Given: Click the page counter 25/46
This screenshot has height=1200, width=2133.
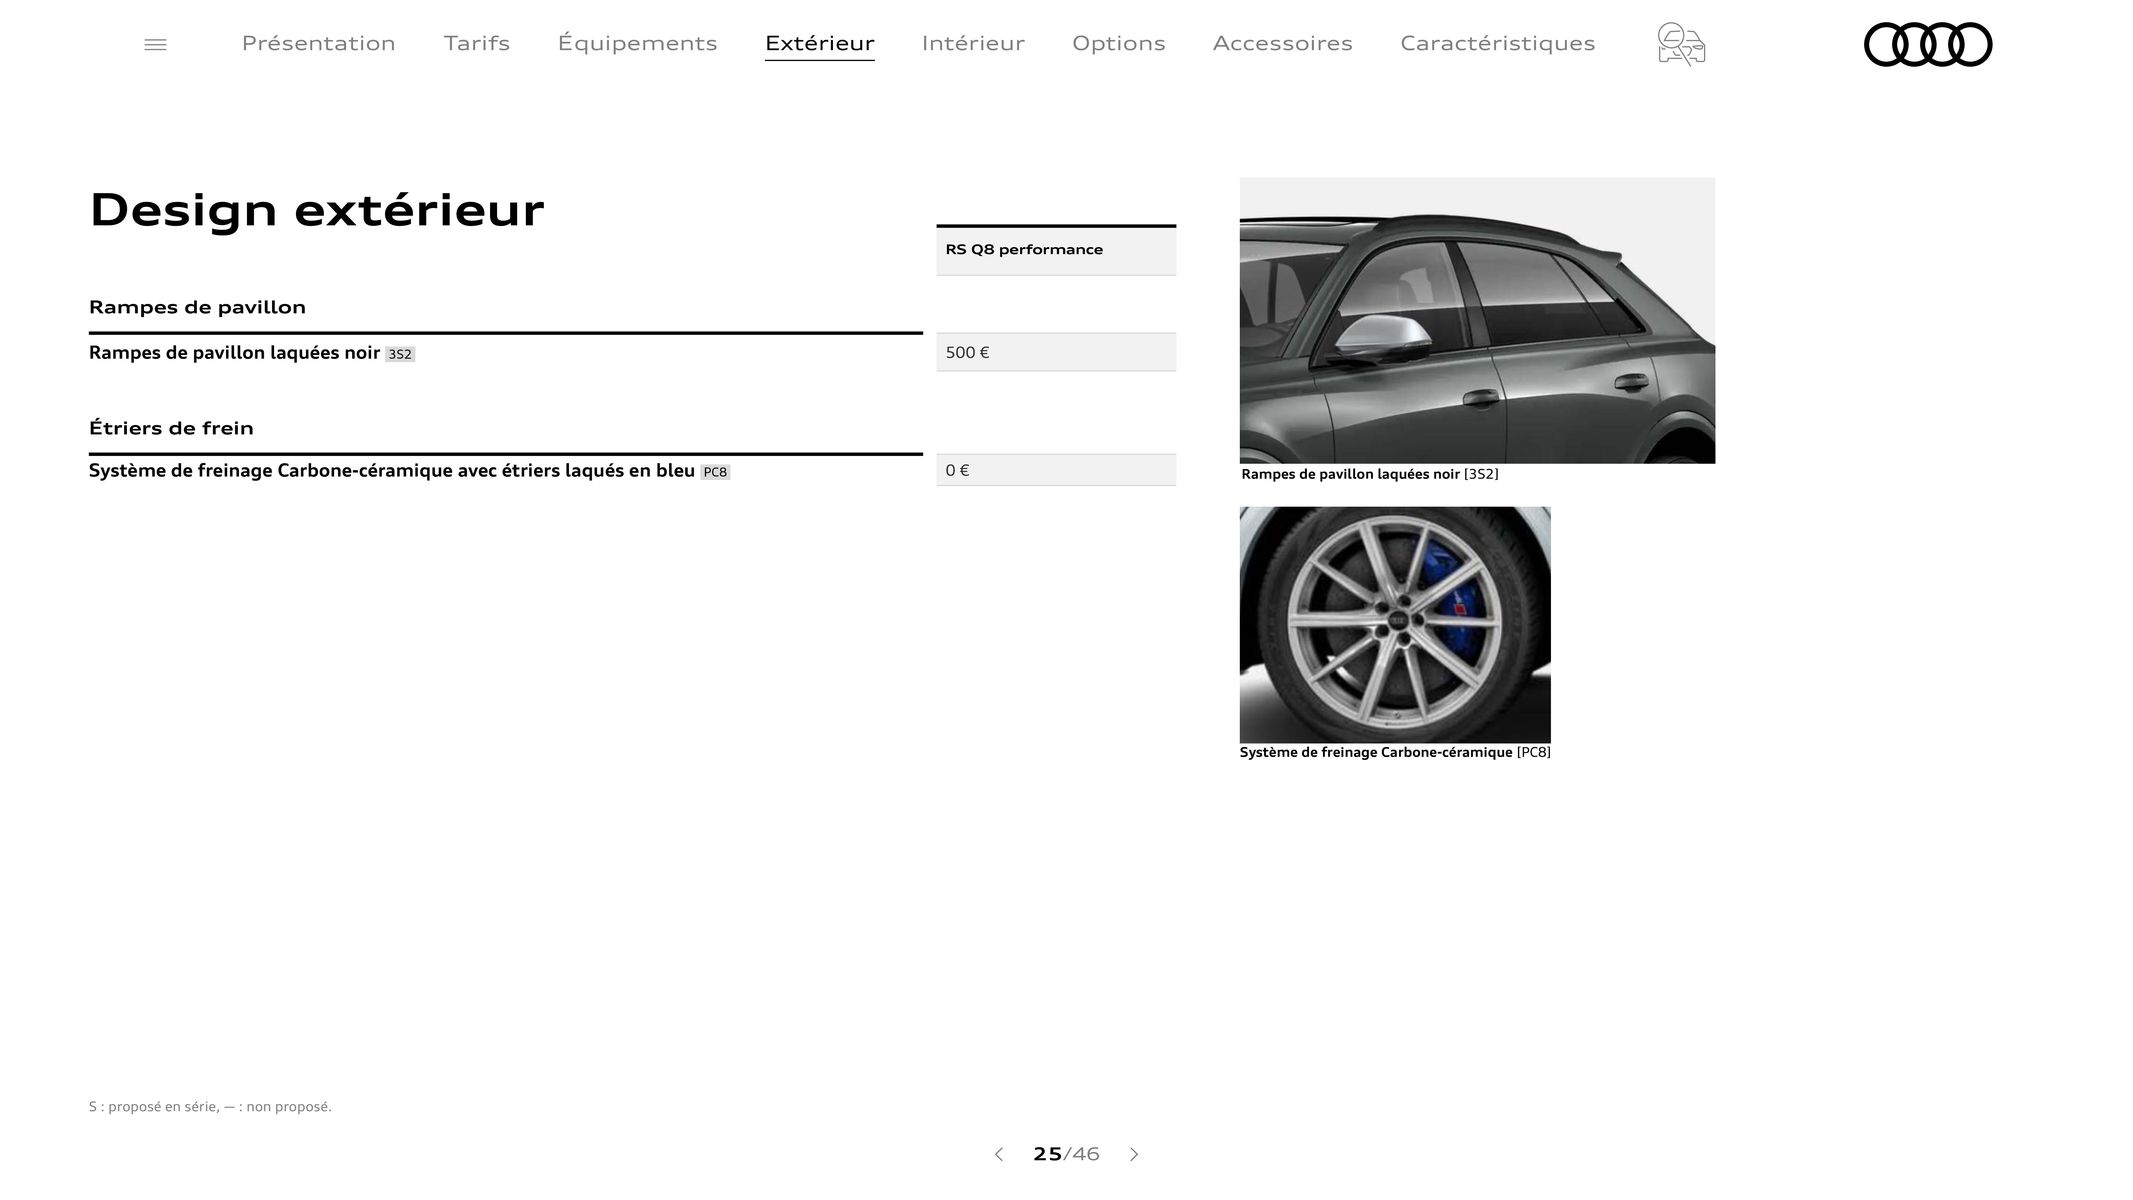Looking at the screenshot, I should [1066, 1154].
